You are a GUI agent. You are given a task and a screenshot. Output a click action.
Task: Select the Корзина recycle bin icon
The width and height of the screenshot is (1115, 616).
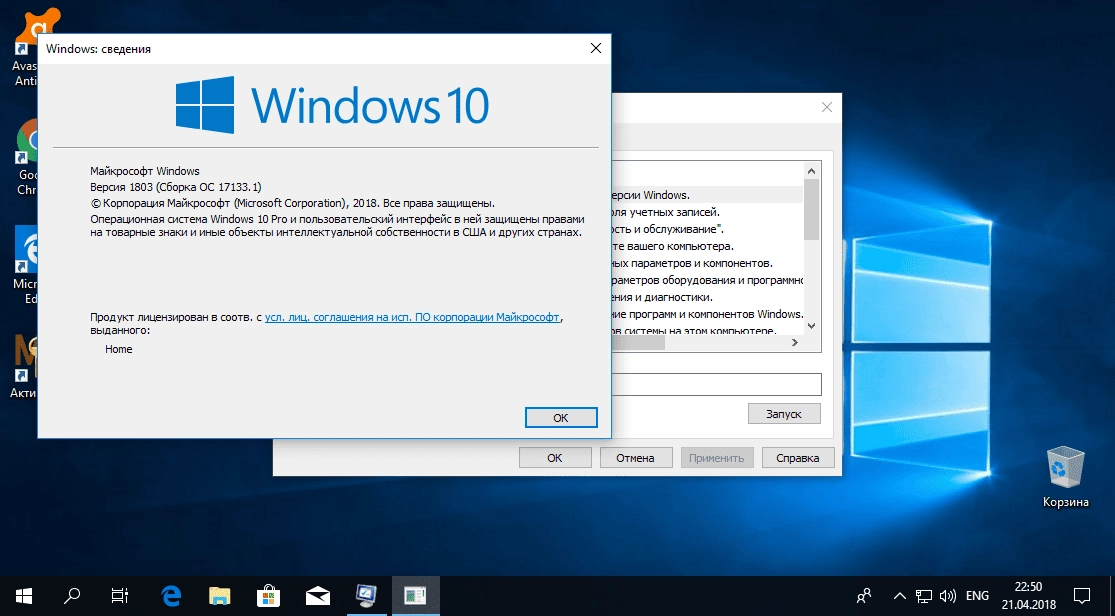pyautogui.click(x=1065, y=477)
